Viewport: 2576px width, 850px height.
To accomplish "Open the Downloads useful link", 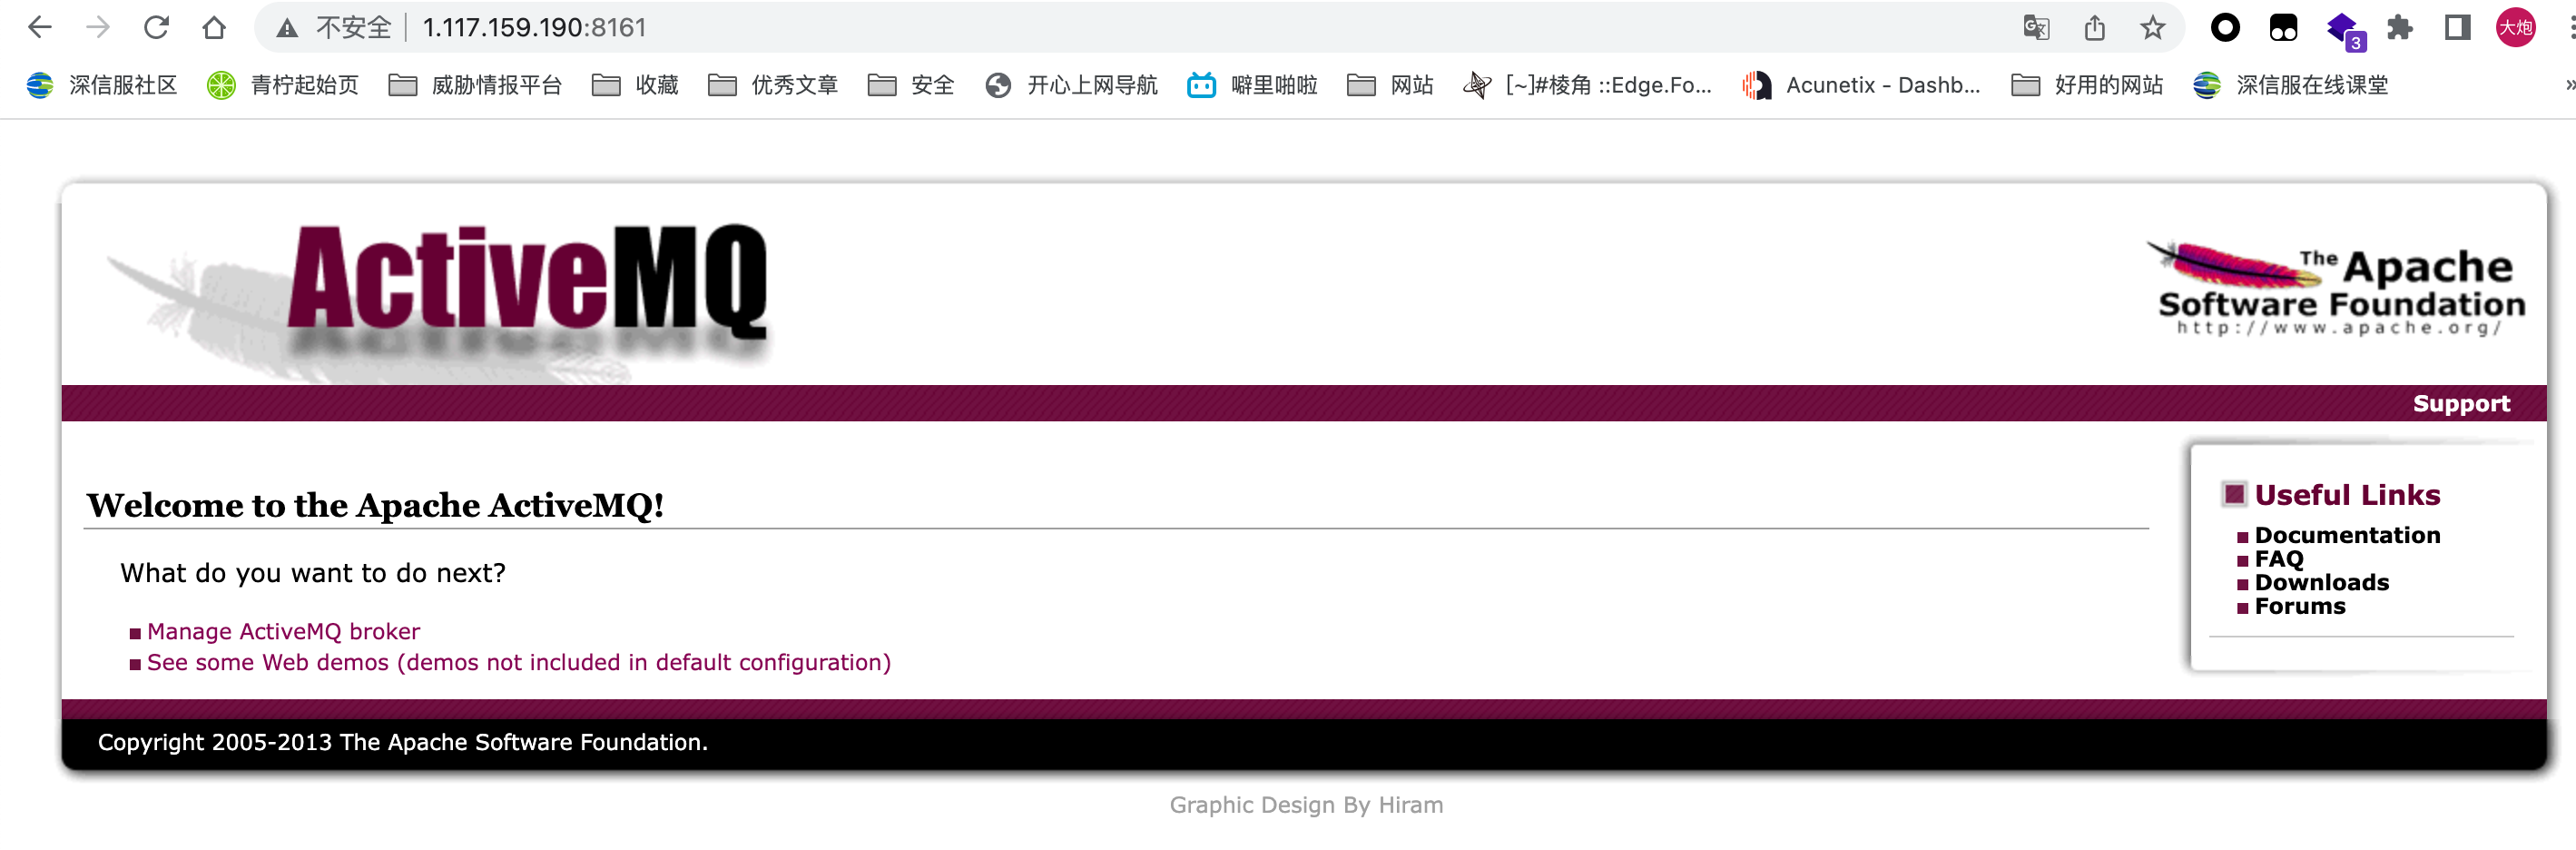I will (x=2321, y=582).
